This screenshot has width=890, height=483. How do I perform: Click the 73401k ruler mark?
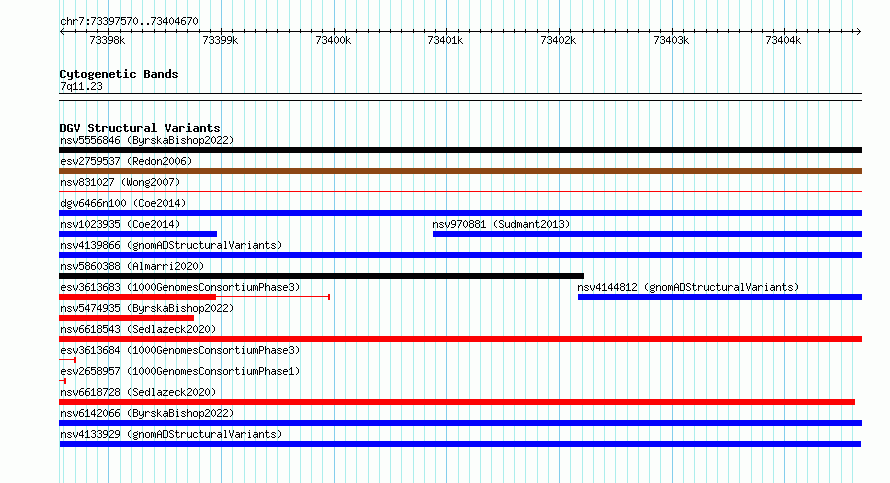click(446, 40)
